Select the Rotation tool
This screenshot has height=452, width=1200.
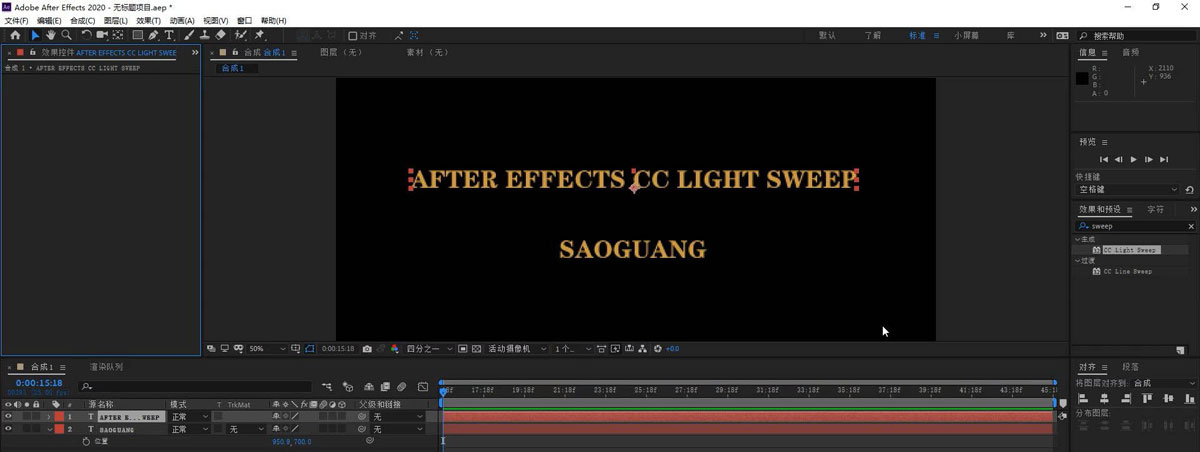[87, 35]
